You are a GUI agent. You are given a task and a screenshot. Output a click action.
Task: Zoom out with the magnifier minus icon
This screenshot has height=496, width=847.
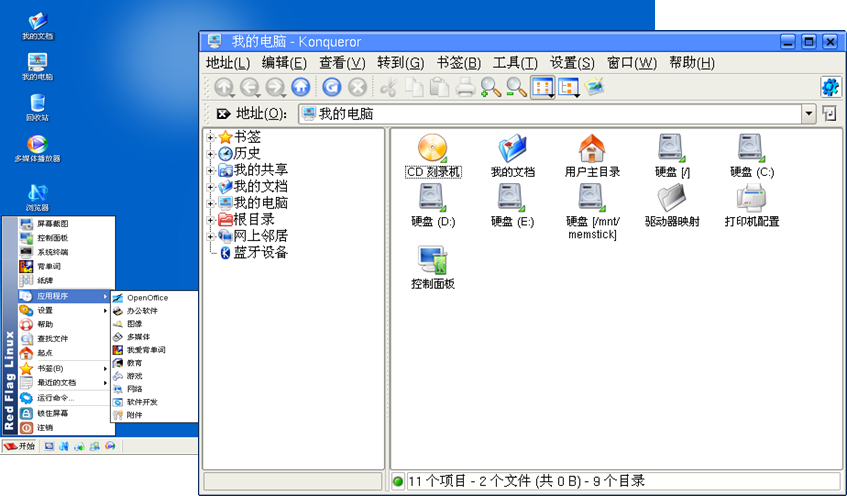[516, 87]
